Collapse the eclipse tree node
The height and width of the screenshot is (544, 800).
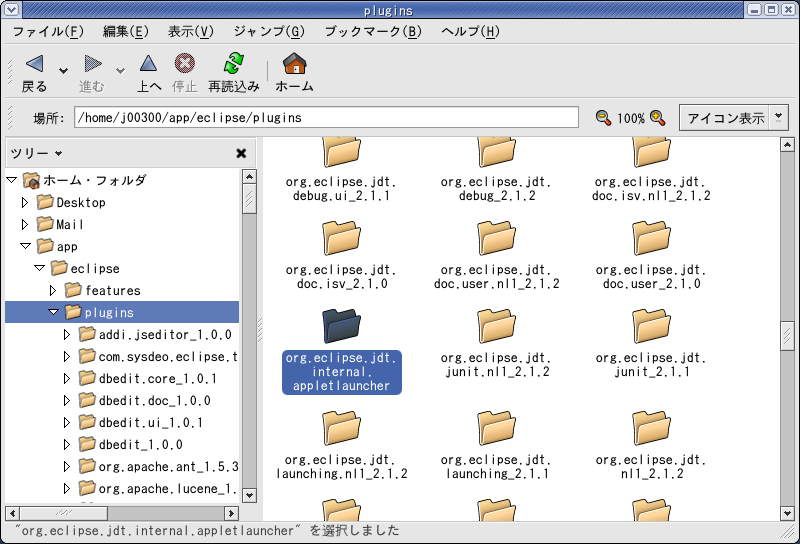click(x=39, y=268)
